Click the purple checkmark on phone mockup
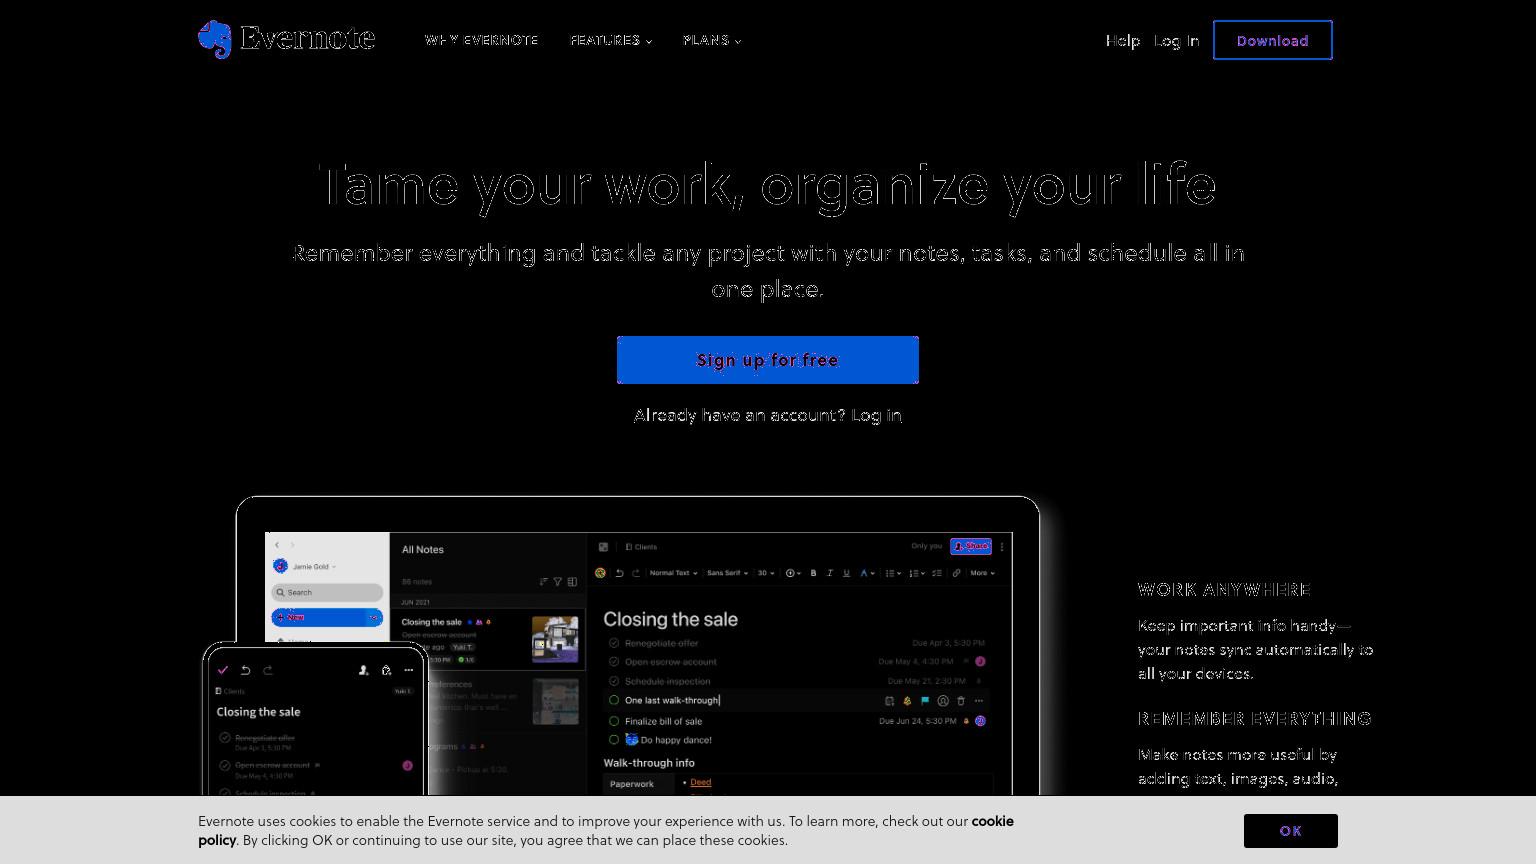Viewport: 1536px width, 864px height. pyautogui.click(x=223, y=670)
